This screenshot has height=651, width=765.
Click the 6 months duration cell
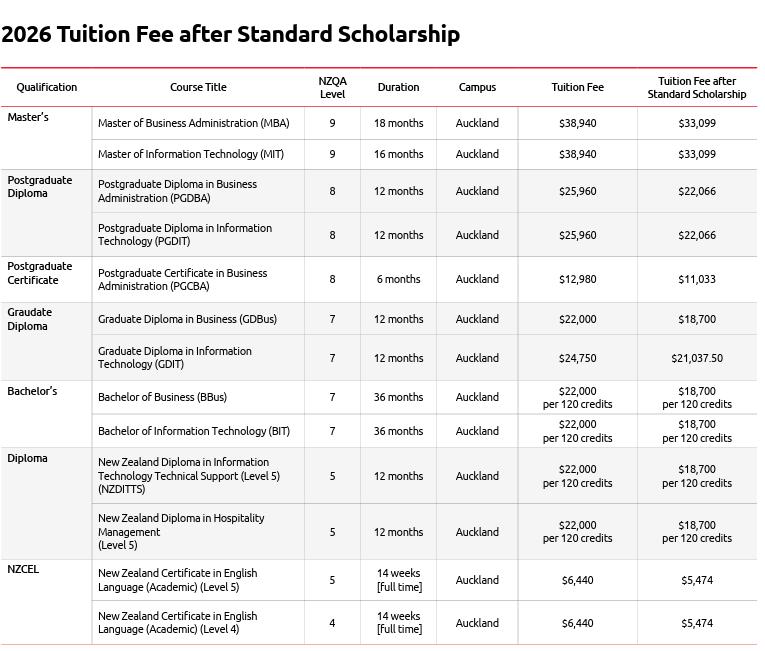[398, 279]
